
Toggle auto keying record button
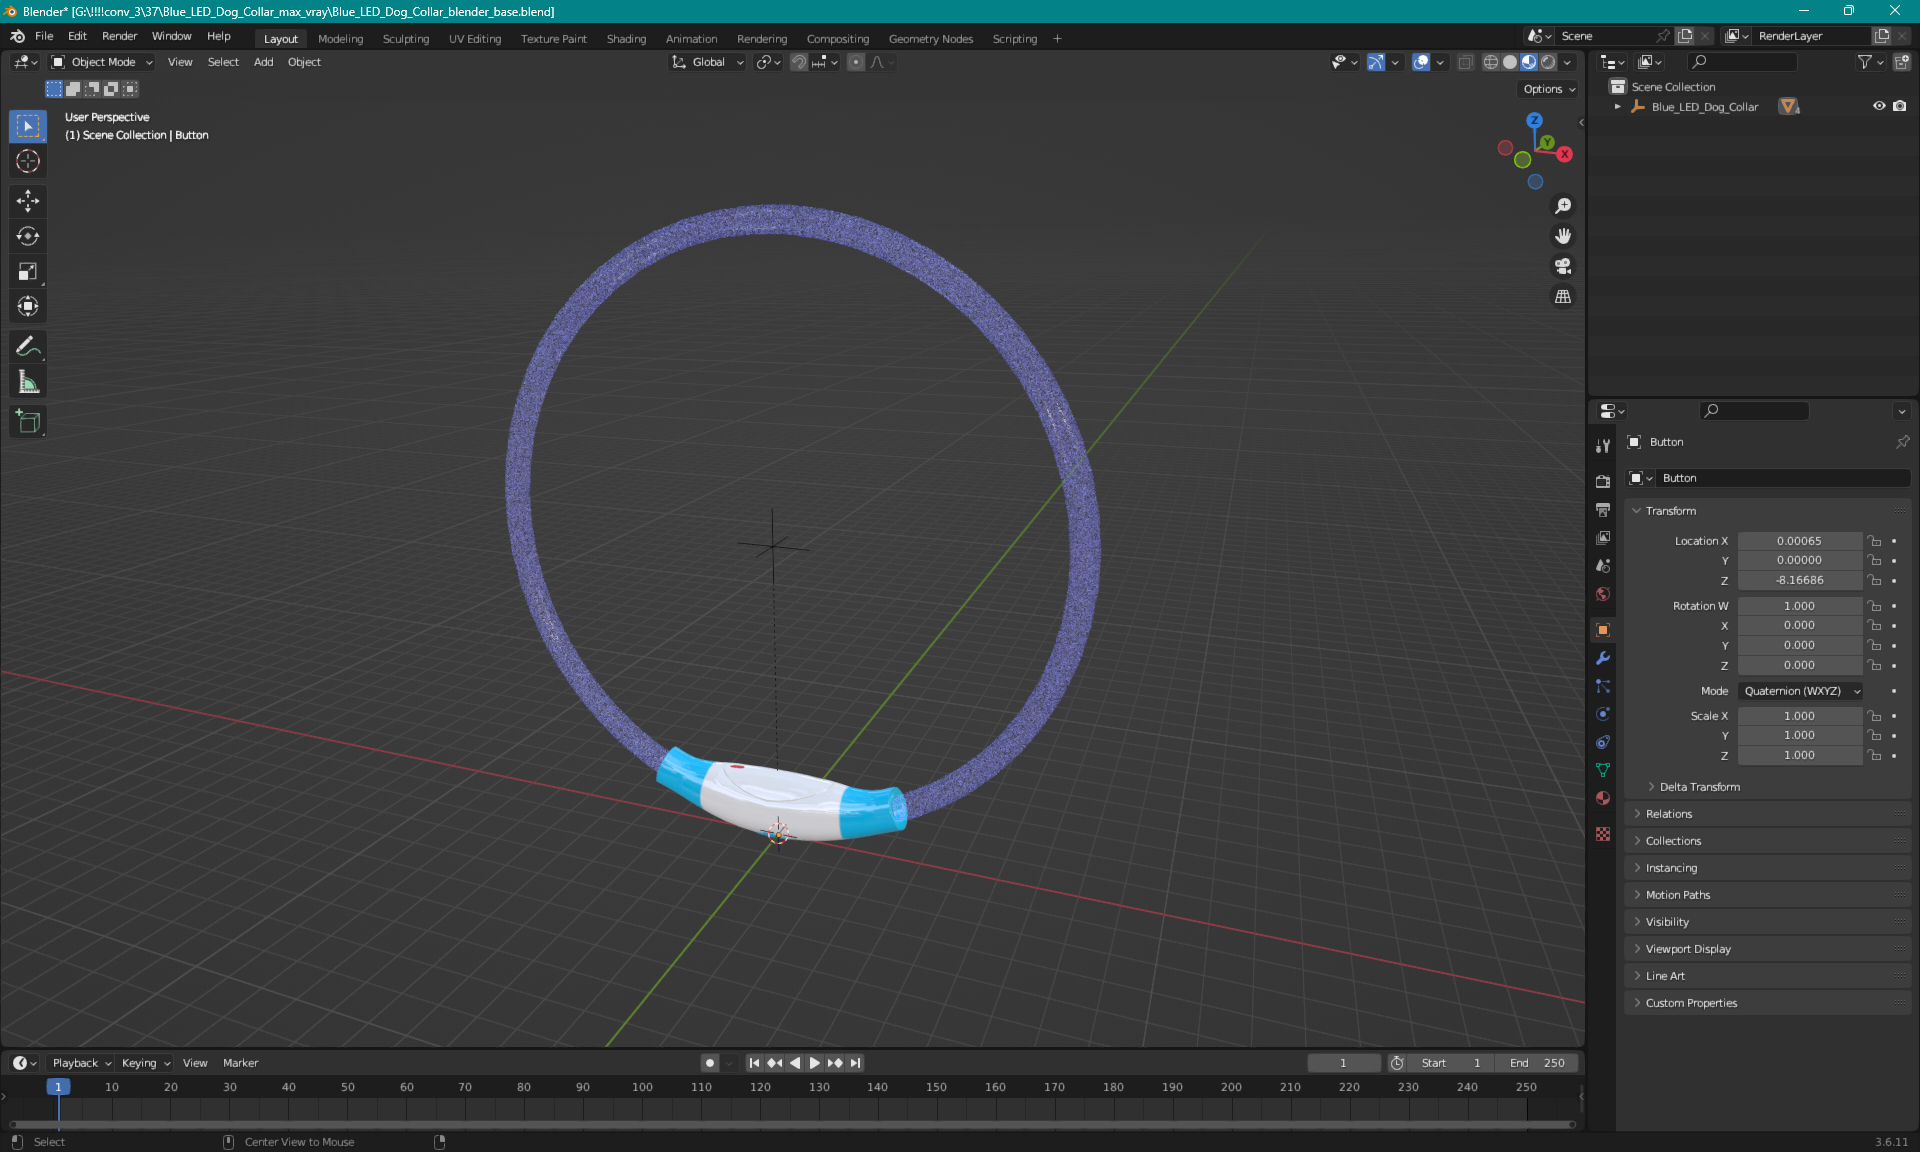[710, 1063]
